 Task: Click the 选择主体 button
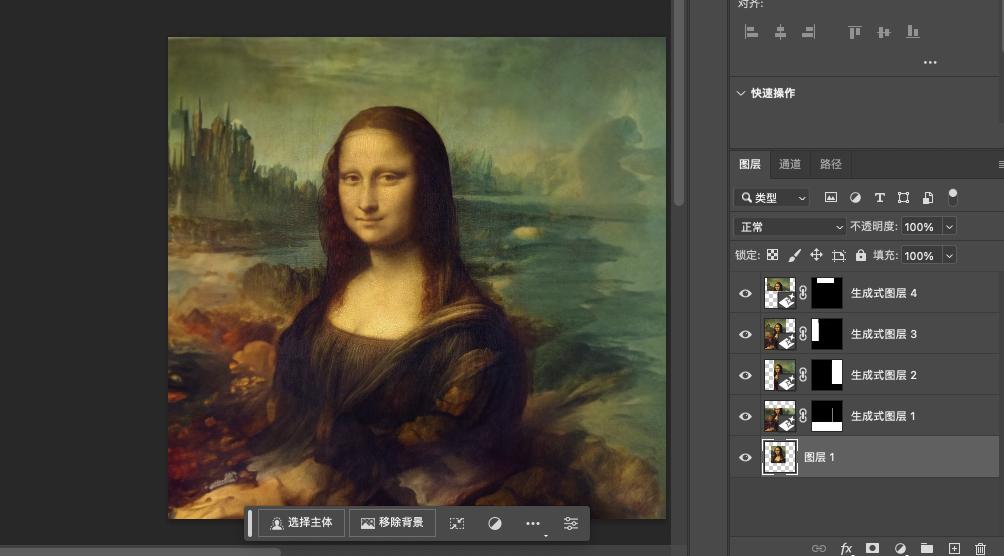point(302,523)
